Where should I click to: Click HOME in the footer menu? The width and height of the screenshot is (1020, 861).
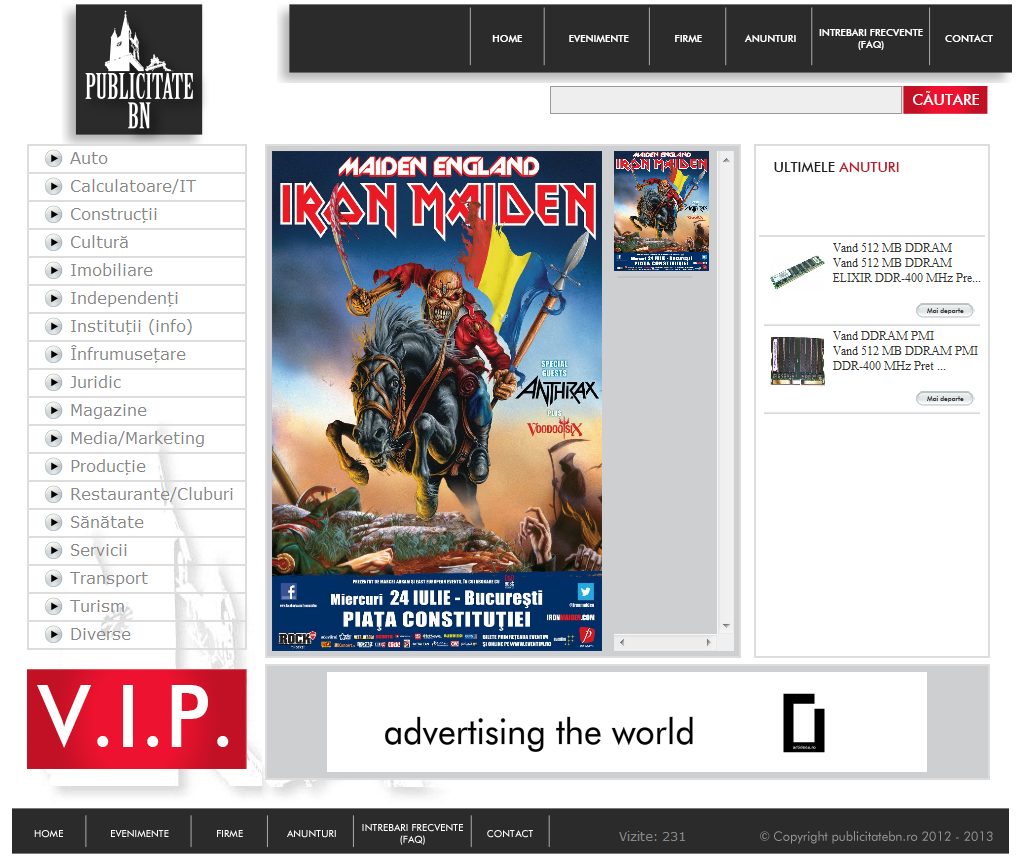(49, 833)
